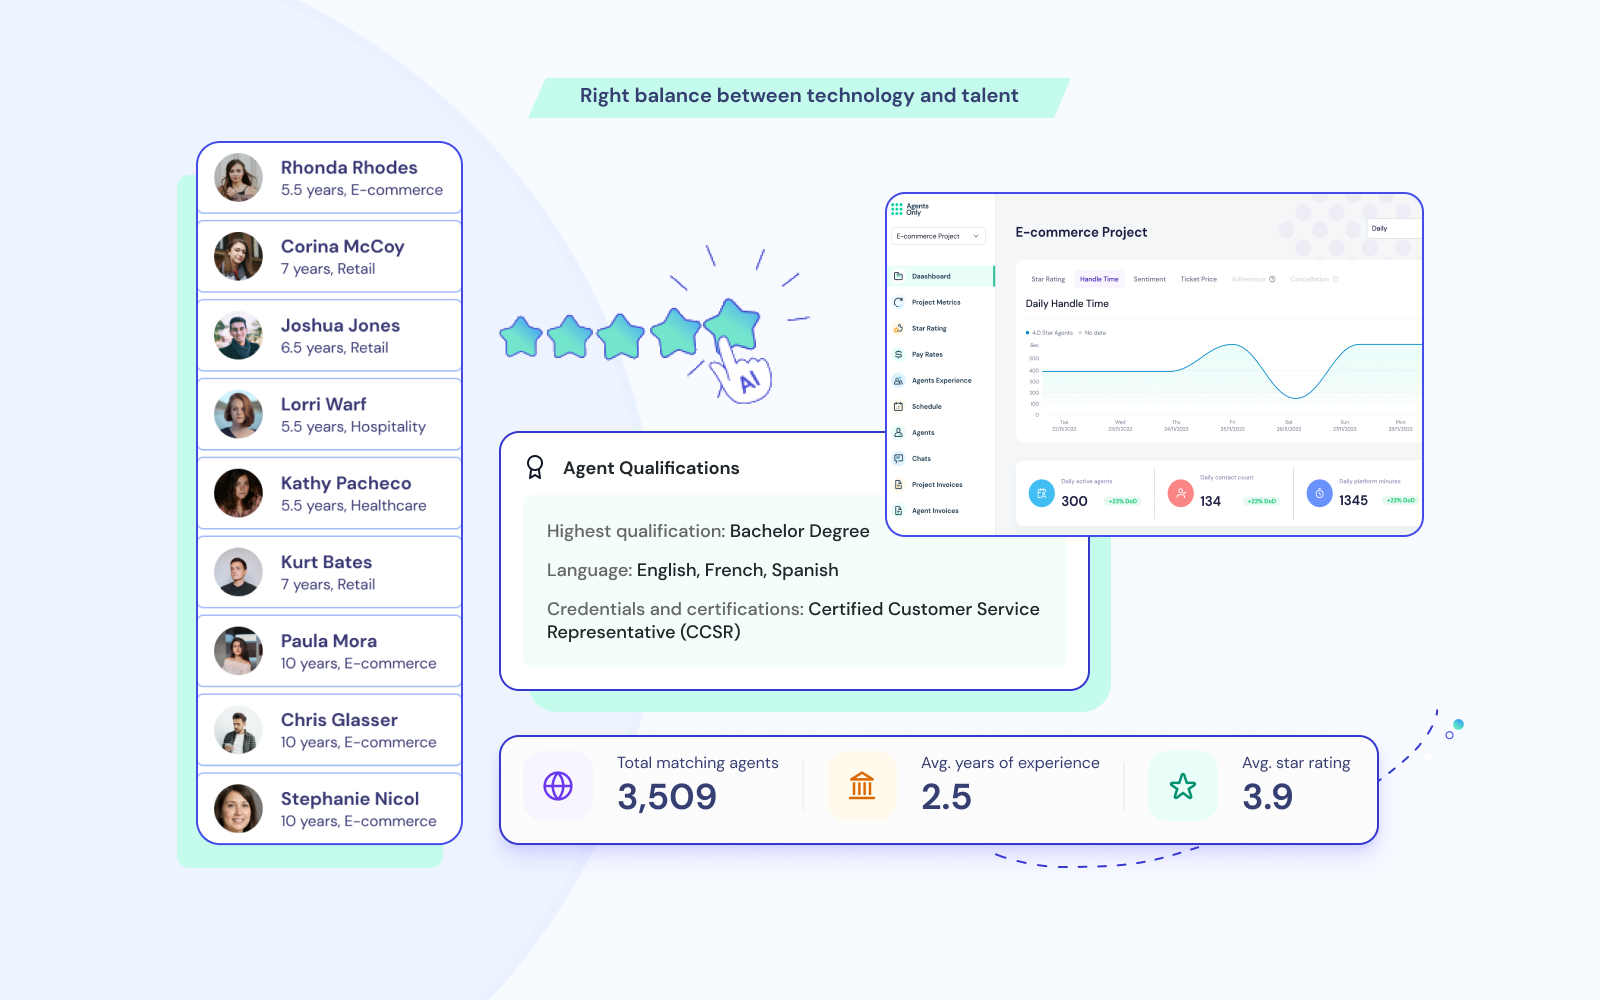The image size is (1600, 1000).
Task: Open Schedule via its calendar icon
Action: 898,406
